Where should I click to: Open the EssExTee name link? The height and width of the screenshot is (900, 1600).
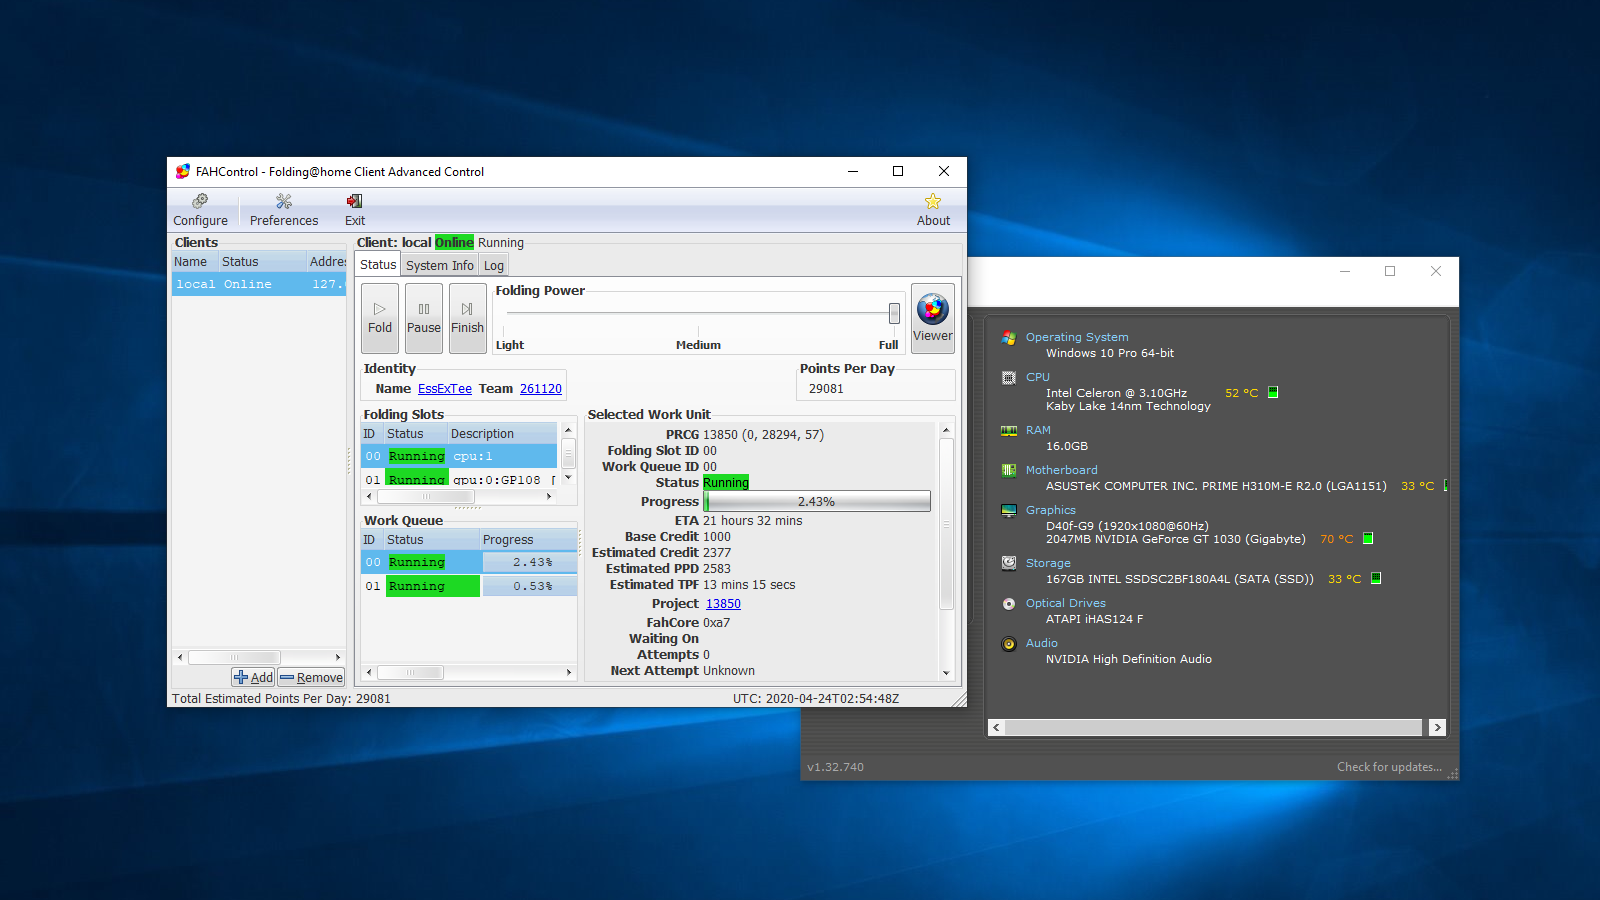coord(445,389)
